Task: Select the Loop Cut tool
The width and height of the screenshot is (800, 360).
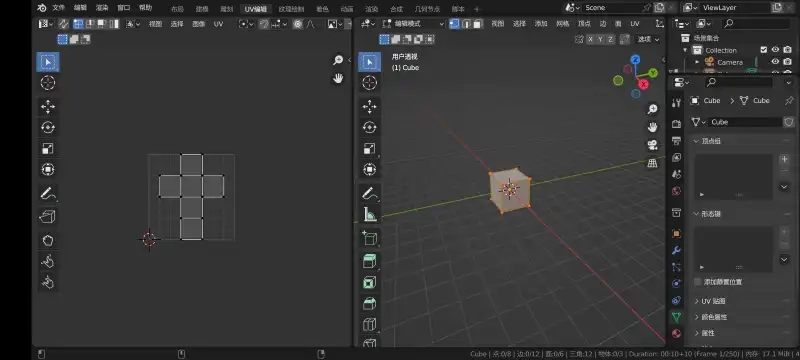Action: coord(369,324)
